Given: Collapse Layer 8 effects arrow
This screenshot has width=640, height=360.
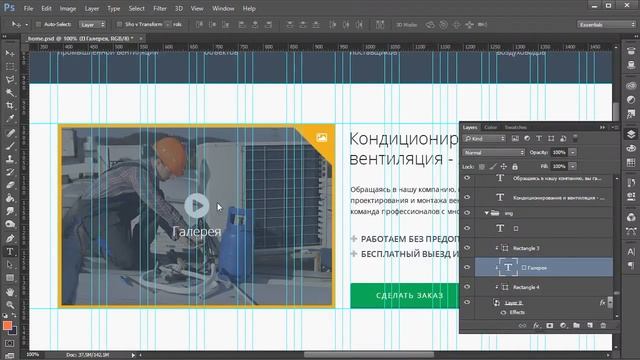Looking at the screenshot, I should (610, 302).
